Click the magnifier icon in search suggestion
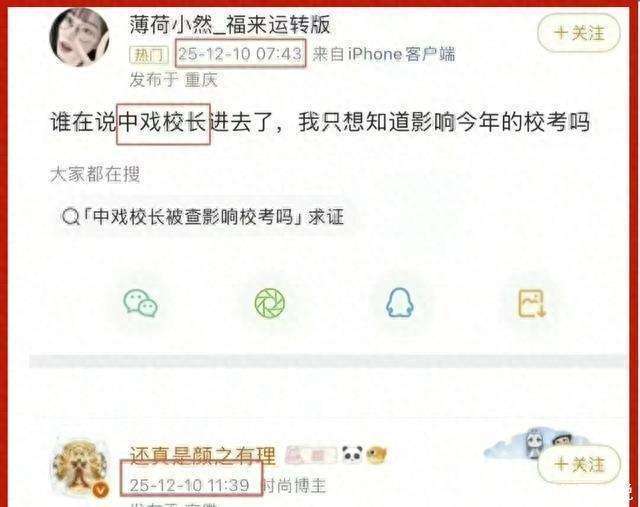Image resolution: width=640 pixels, height=507 pixels. coord(70,217)
